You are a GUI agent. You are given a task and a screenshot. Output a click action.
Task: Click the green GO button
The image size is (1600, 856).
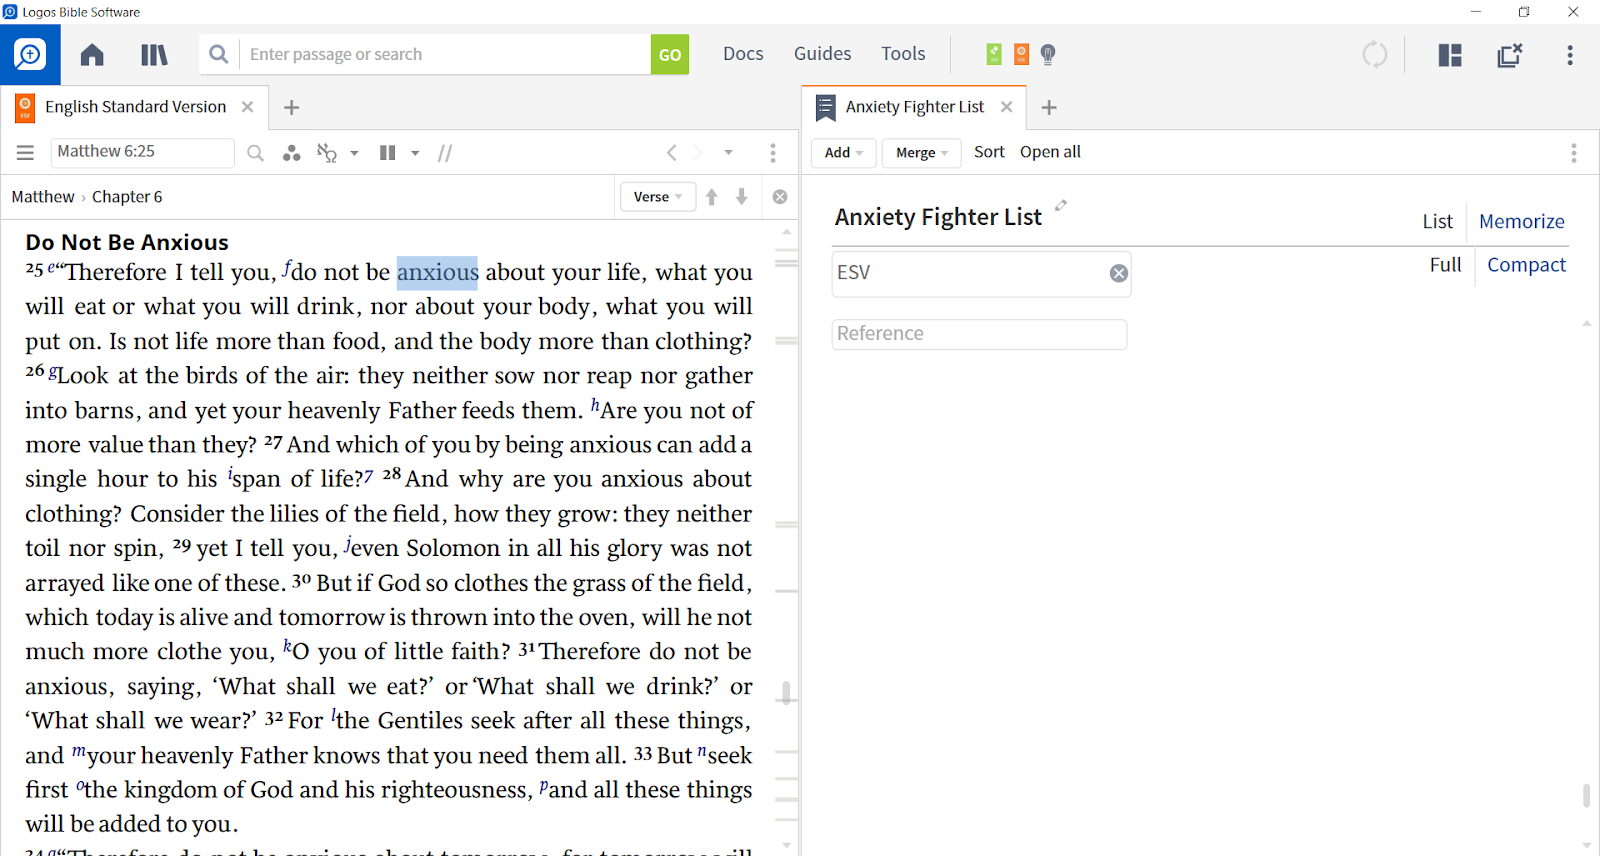(670, 55)
